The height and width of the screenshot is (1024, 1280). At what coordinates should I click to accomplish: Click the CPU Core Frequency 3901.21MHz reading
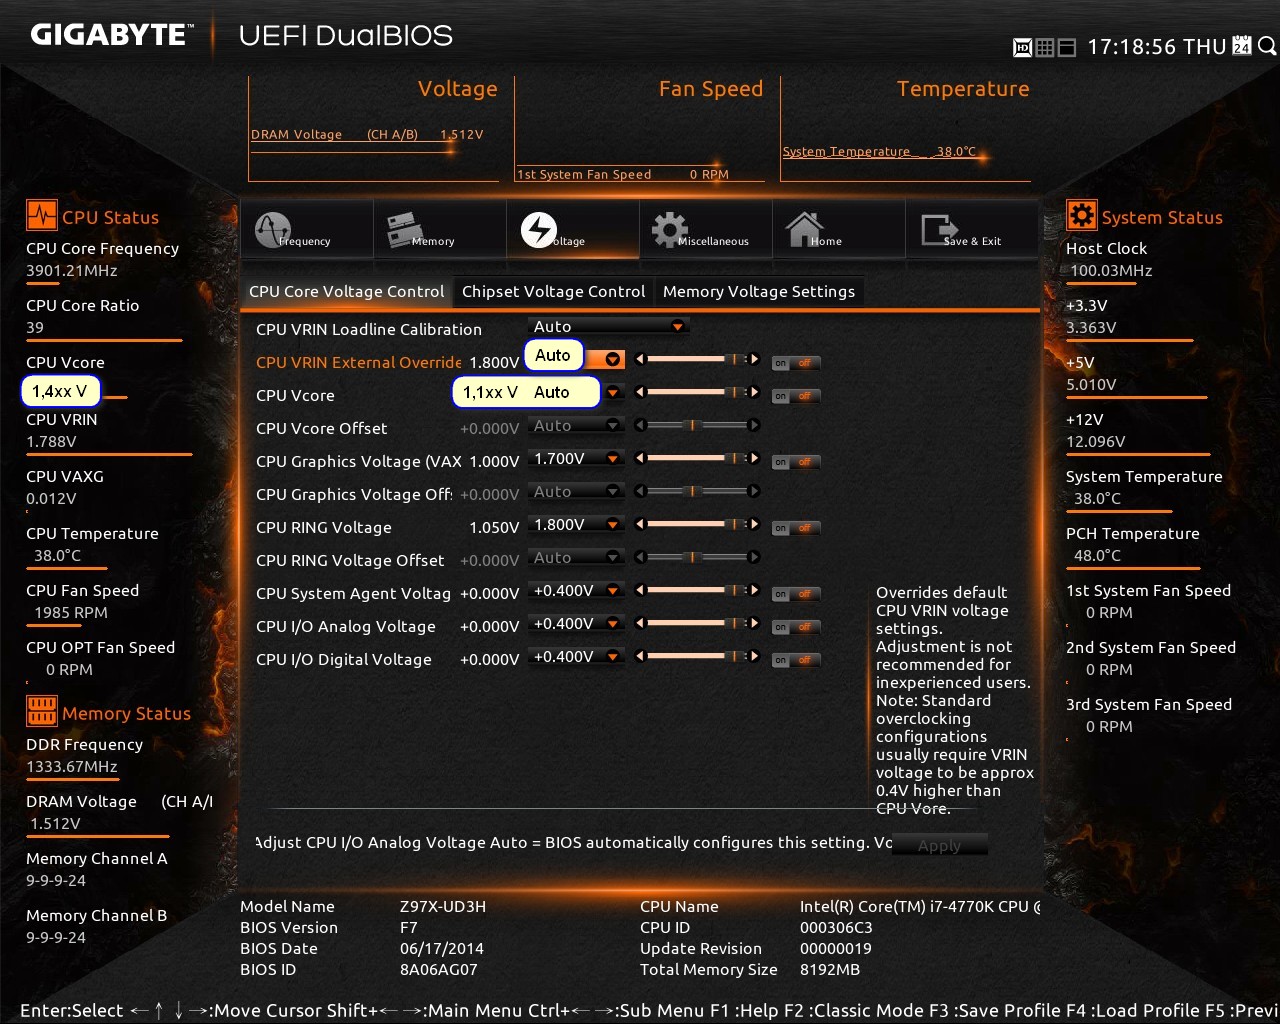72,270
